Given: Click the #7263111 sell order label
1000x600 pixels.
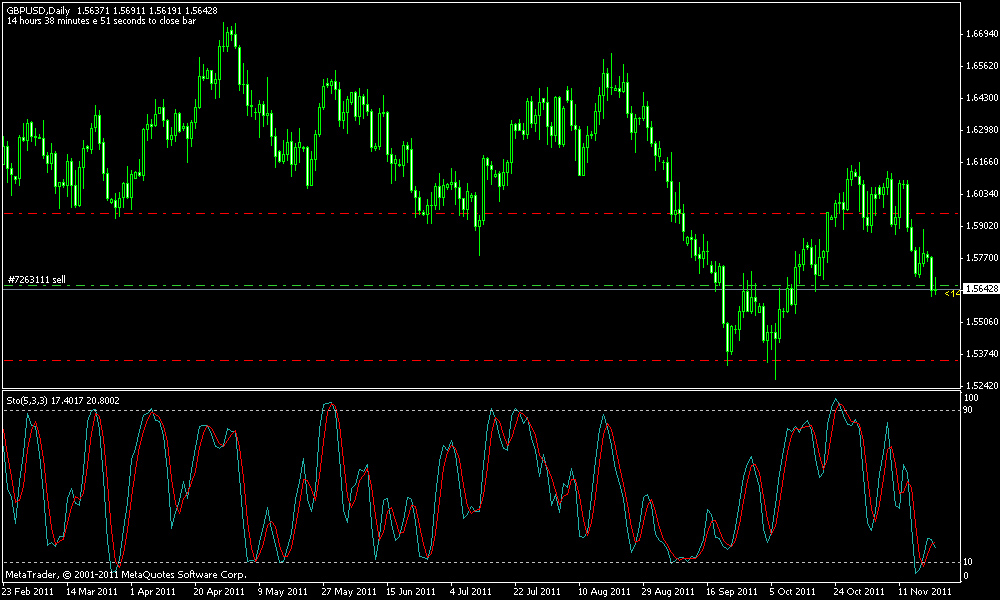Looking at the screenshot, I should pos(36,280).
